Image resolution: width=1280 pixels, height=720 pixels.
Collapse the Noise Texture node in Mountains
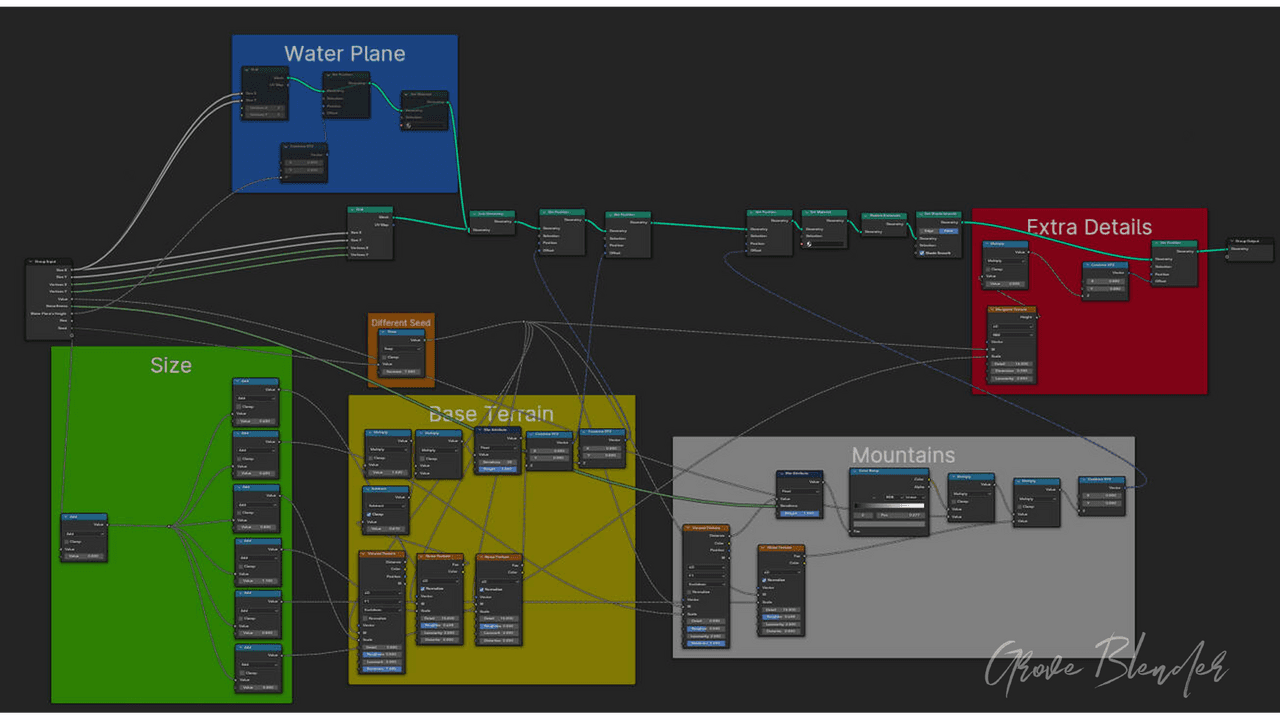(x=763, y=547)
